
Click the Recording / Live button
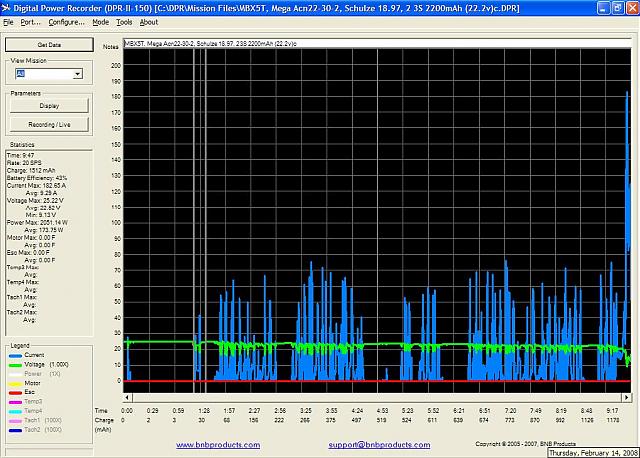click(x=49, y=124)
